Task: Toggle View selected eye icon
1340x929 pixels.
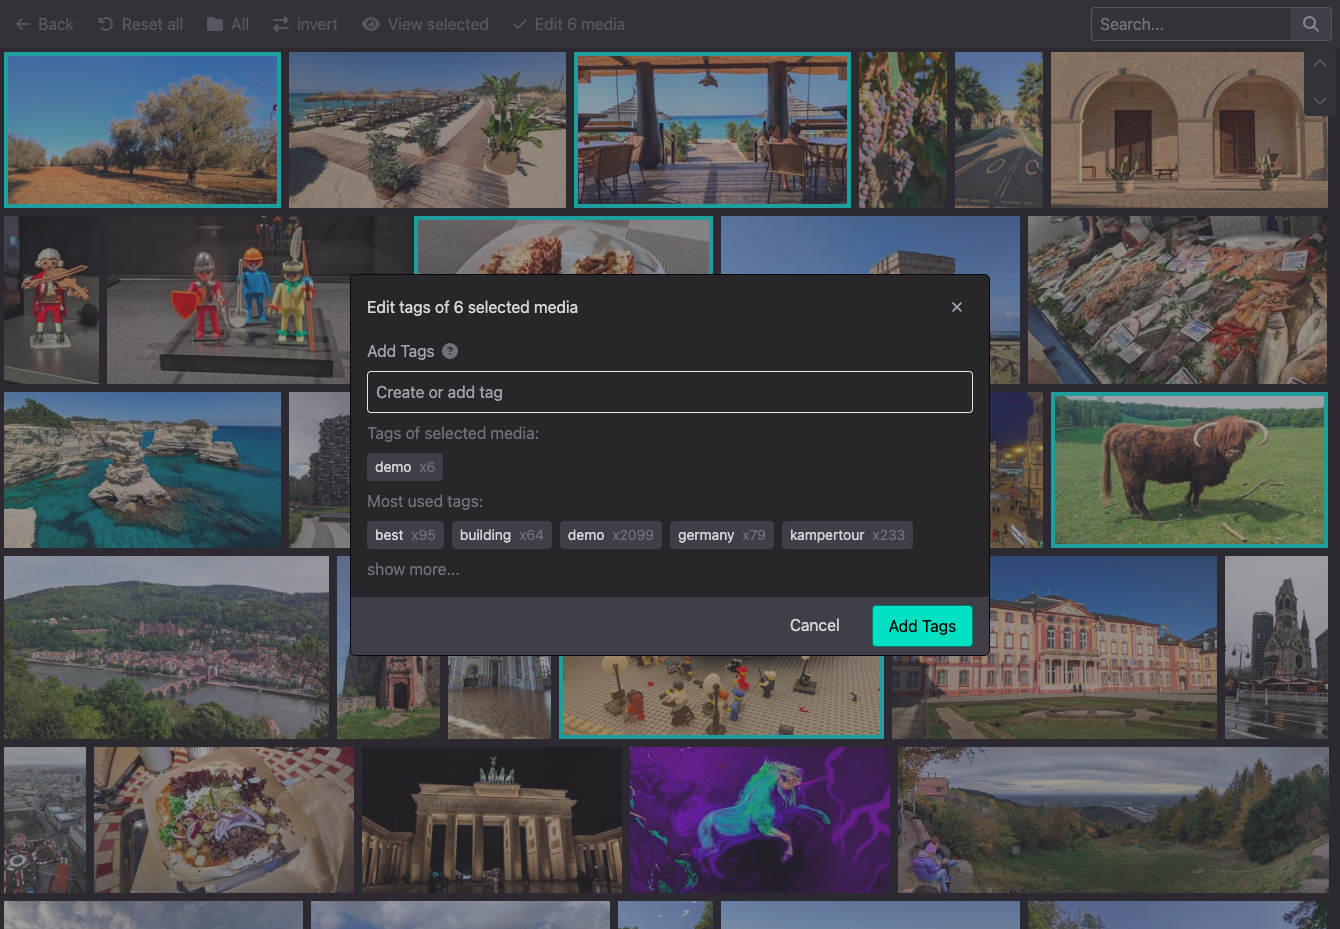Action: [371, 24]
